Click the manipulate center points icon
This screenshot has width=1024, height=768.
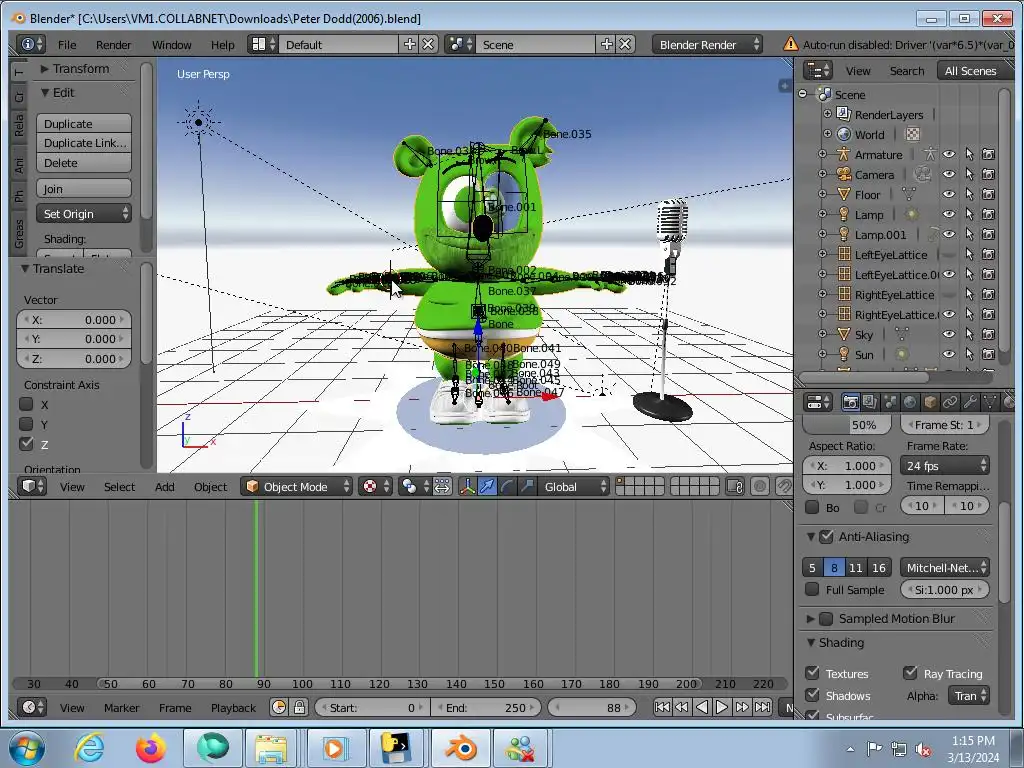(x=442, y=487)
